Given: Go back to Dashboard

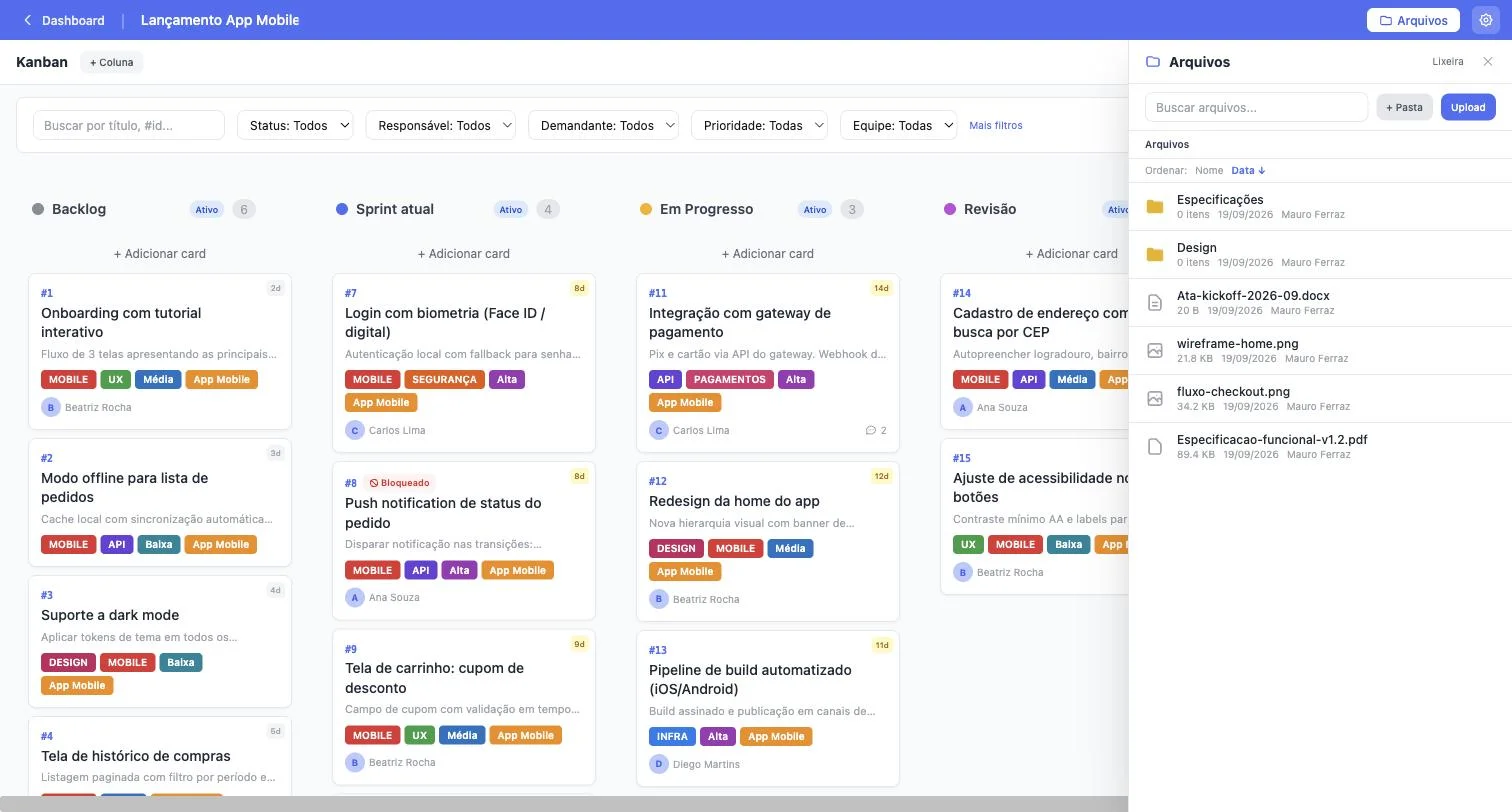Looking at the screenshot, I should [x=64, y=20].
